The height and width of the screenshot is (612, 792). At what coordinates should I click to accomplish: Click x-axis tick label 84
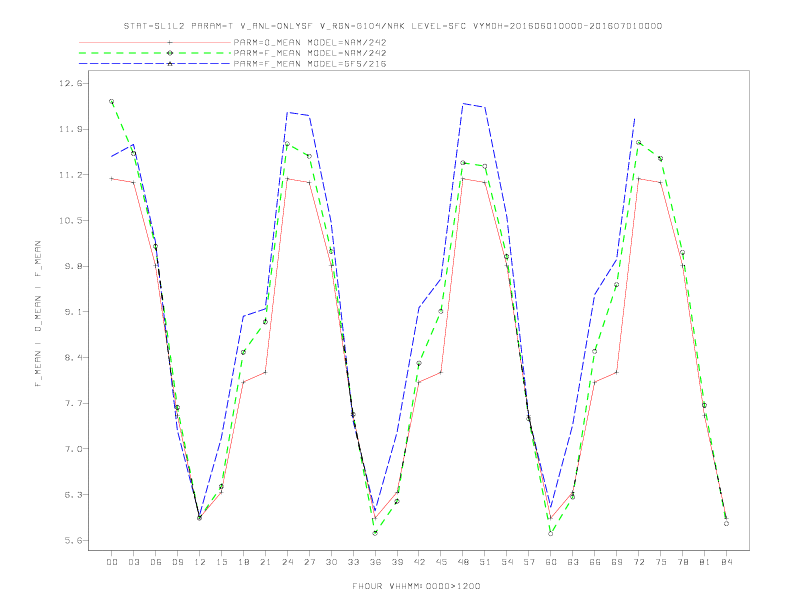[x=726, y=562]
